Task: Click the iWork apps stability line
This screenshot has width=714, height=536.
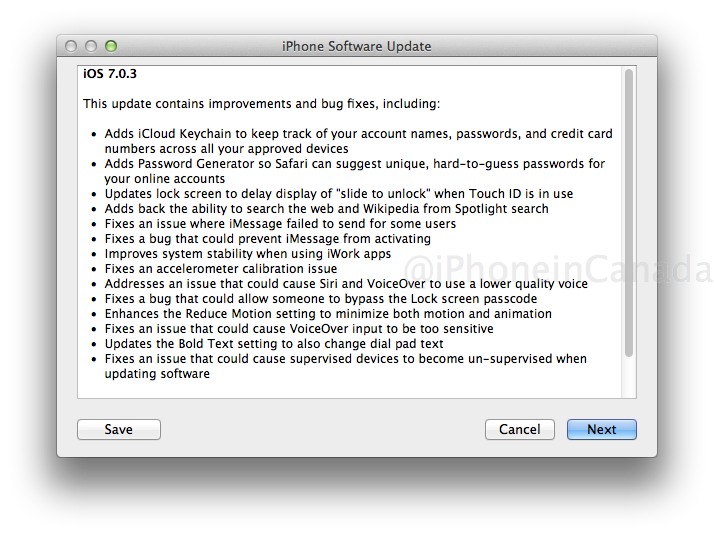Action: (248, 254)
